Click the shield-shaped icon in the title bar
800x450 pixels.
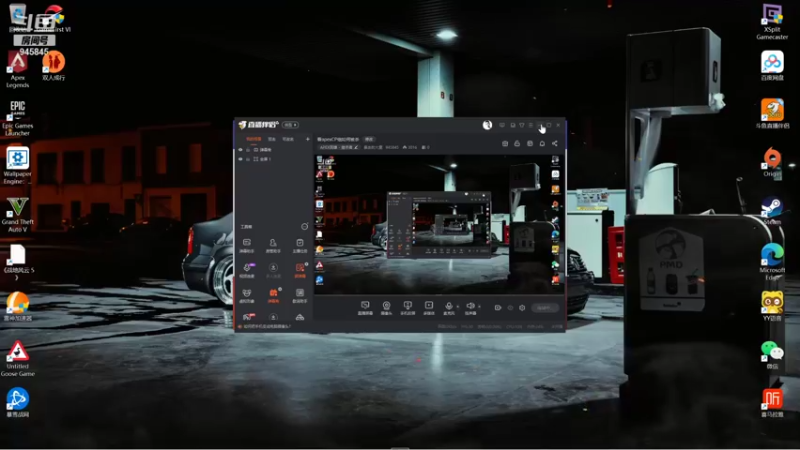pos(521,125)
